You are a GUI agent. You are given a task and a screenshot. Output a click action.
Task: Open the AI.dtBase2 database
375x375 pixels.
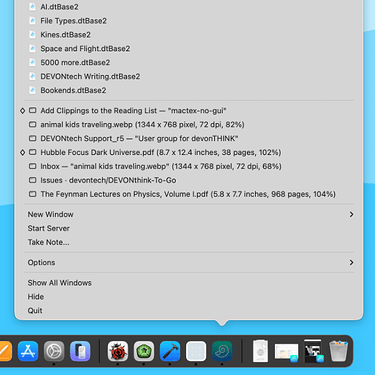[189, 7]
